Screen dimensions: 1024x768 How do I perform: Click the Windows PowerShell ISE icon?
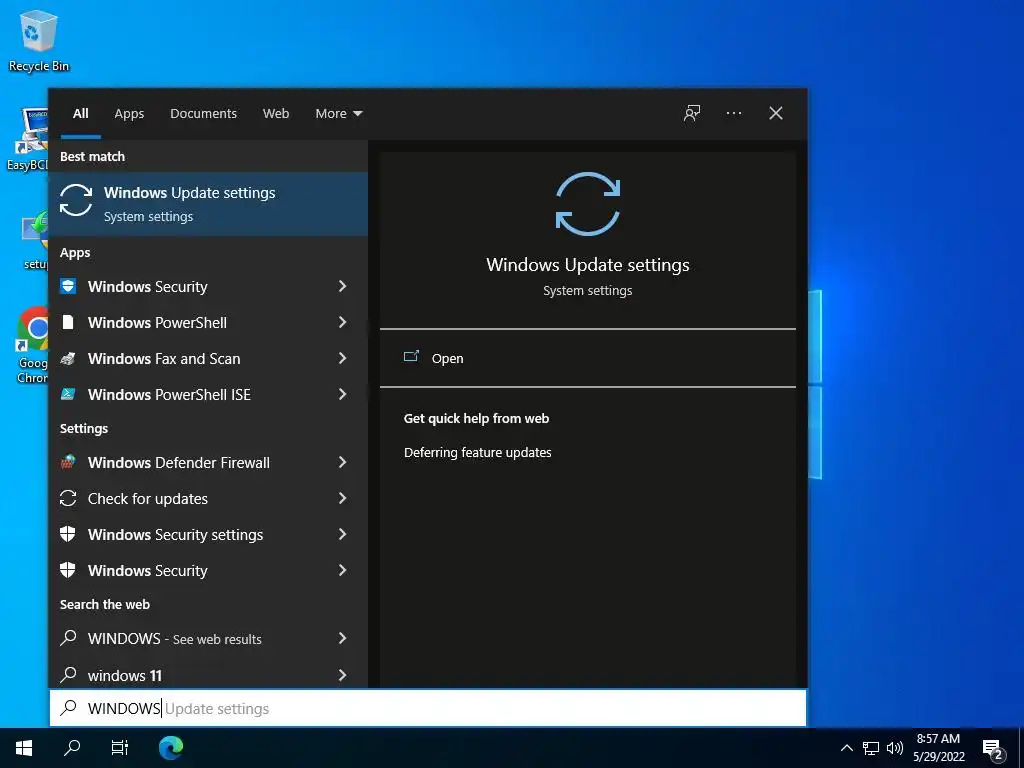point(68,394)
